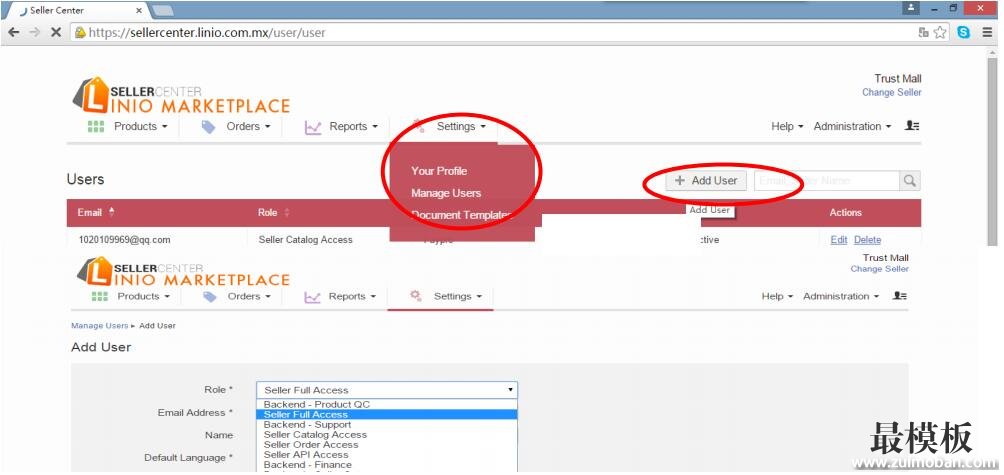Viewport: 1004px width, 475px height.
Task: Click the user search input field
Action: click(x=827, y=181)
